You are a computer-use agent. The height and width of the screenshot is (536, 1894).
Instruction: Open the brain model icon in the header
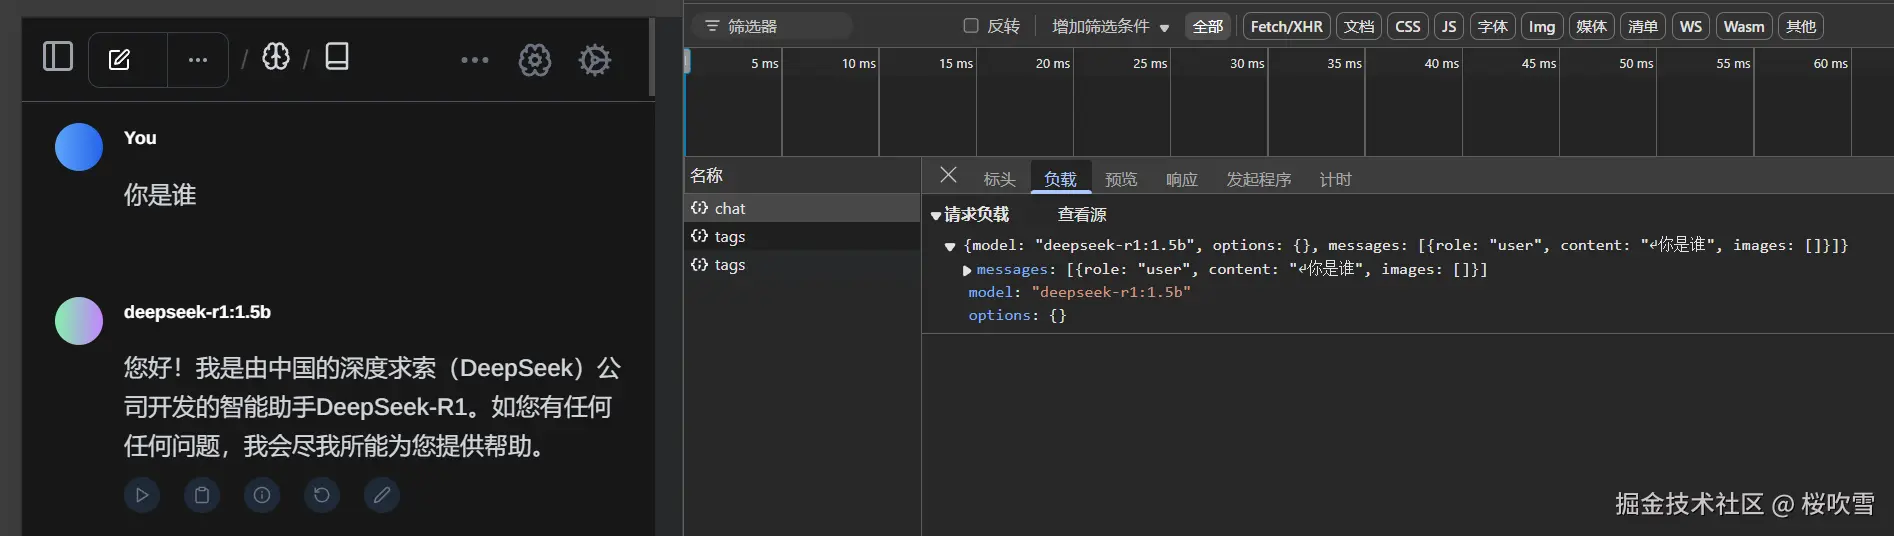(276, 57)
